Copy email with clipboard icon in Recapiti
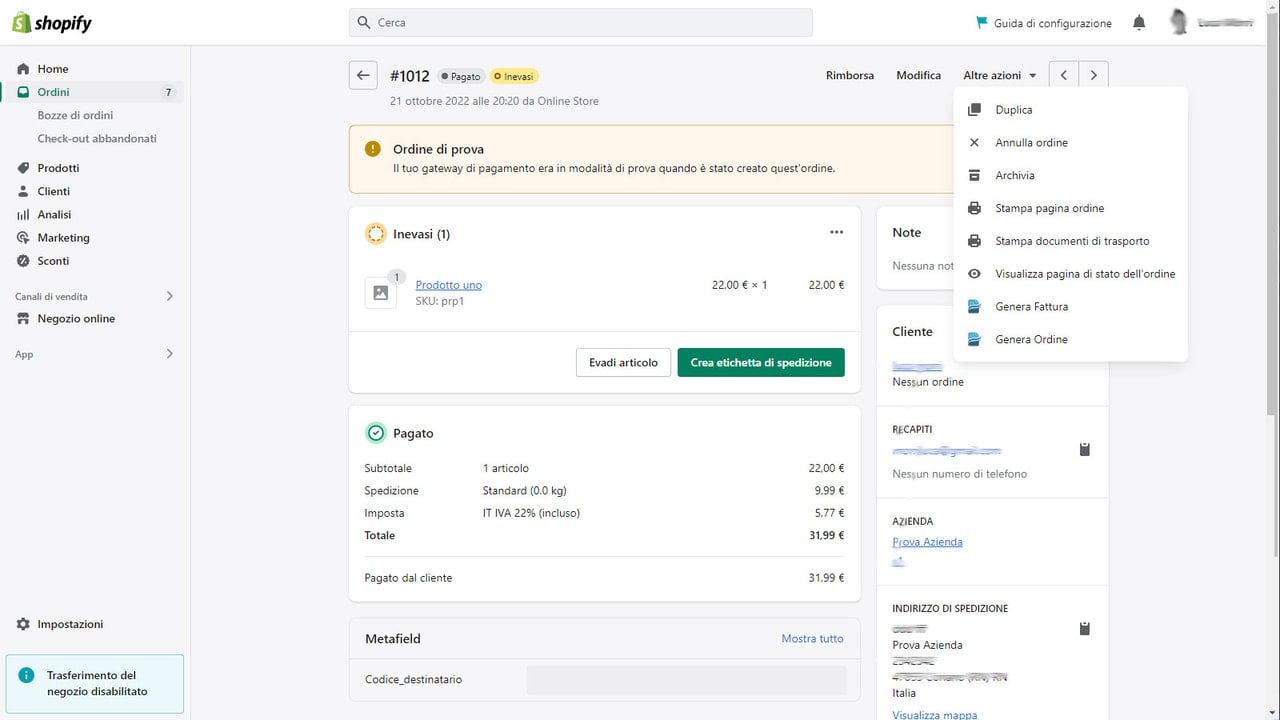Viewport: 1280px width, 720px height. [x=1085, y=450]
